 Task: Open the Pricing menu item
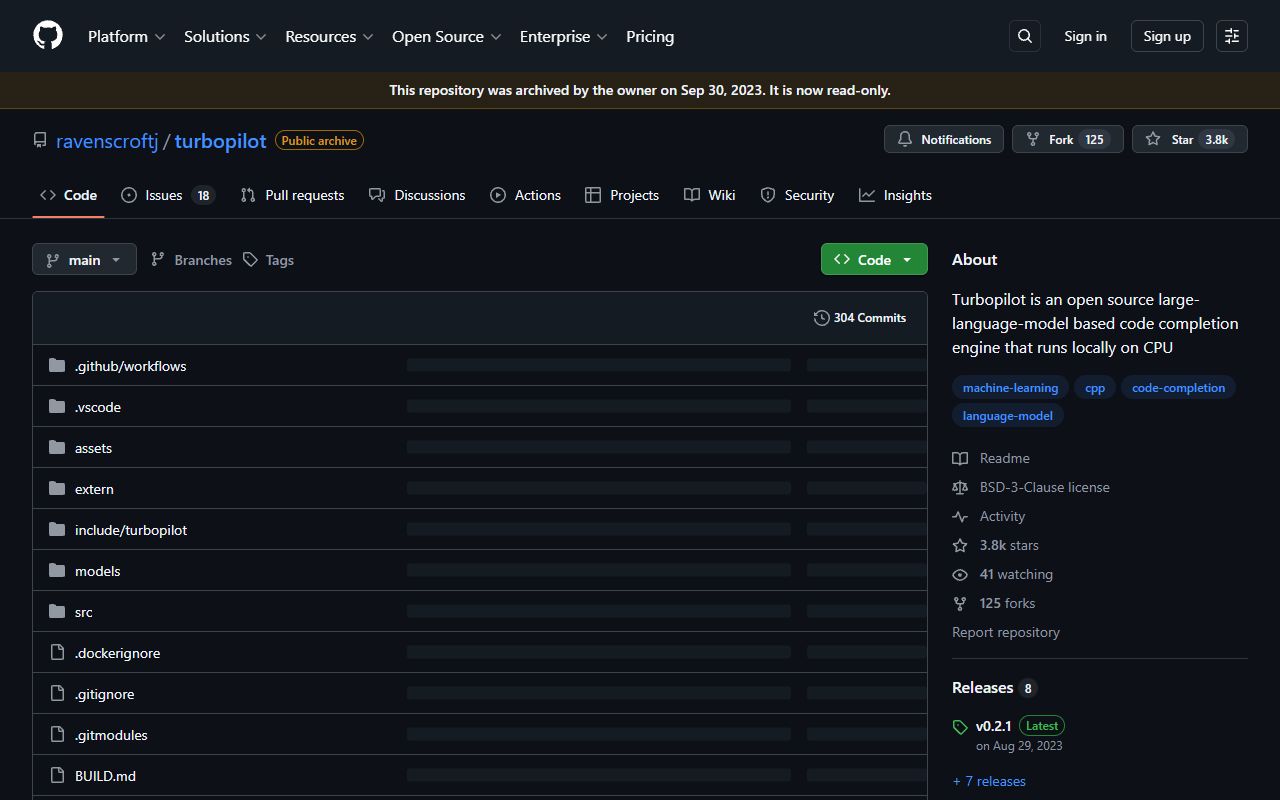[650, 36]
